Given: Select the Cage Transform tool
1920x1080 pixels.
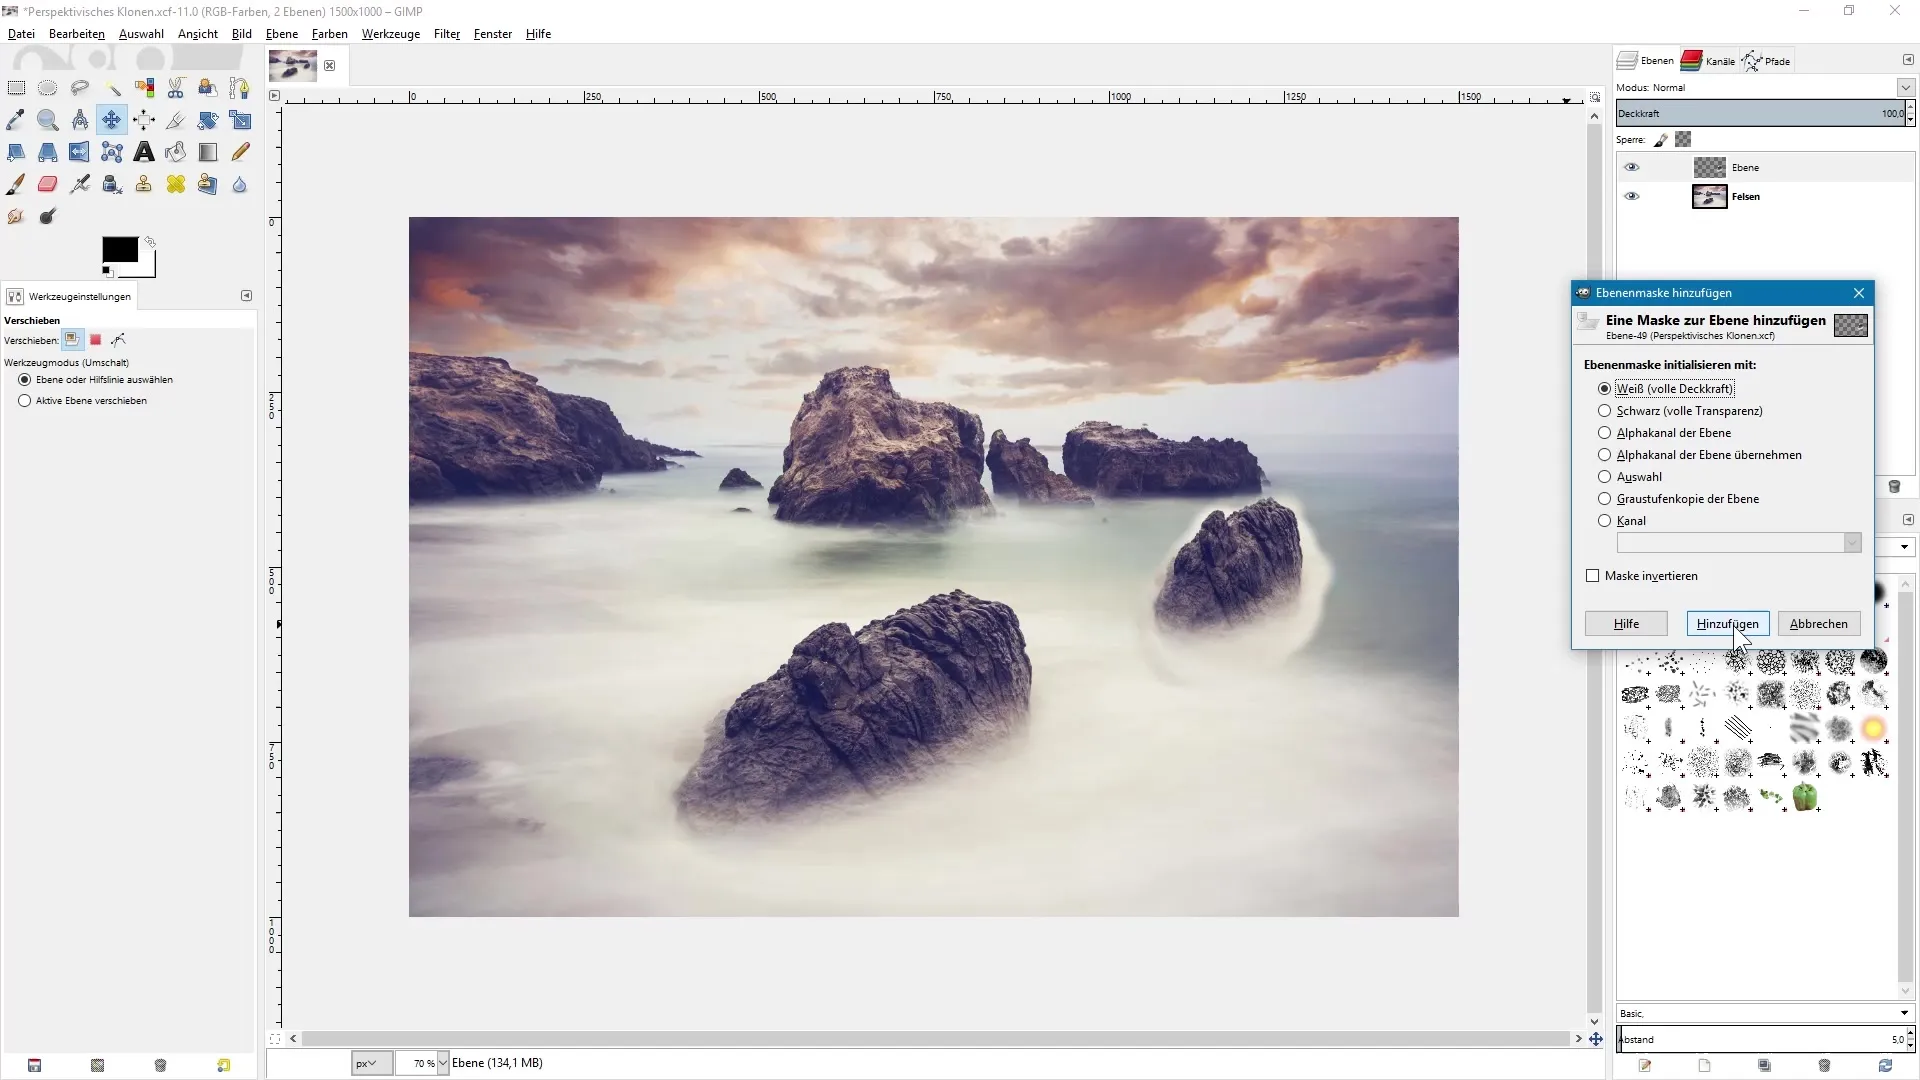Looking at the screenshot, I should pyautogui.click(x=112, y=152).
